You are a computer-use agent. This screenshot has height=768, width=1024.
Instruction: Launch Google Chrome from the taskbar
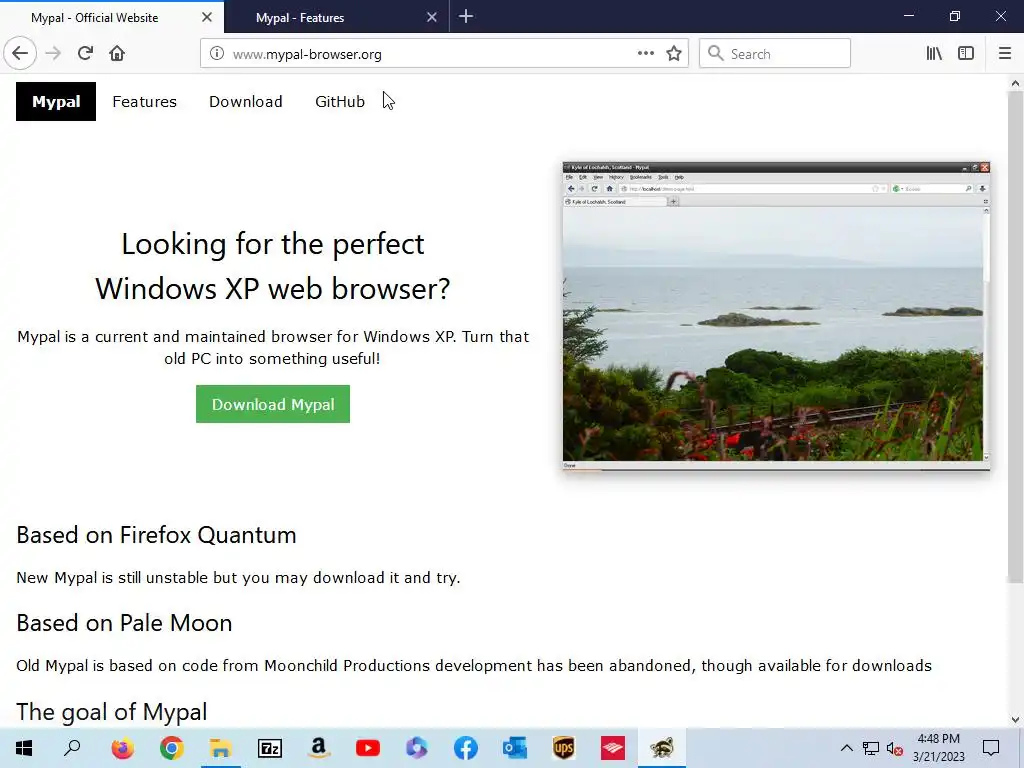pos(171,748)
